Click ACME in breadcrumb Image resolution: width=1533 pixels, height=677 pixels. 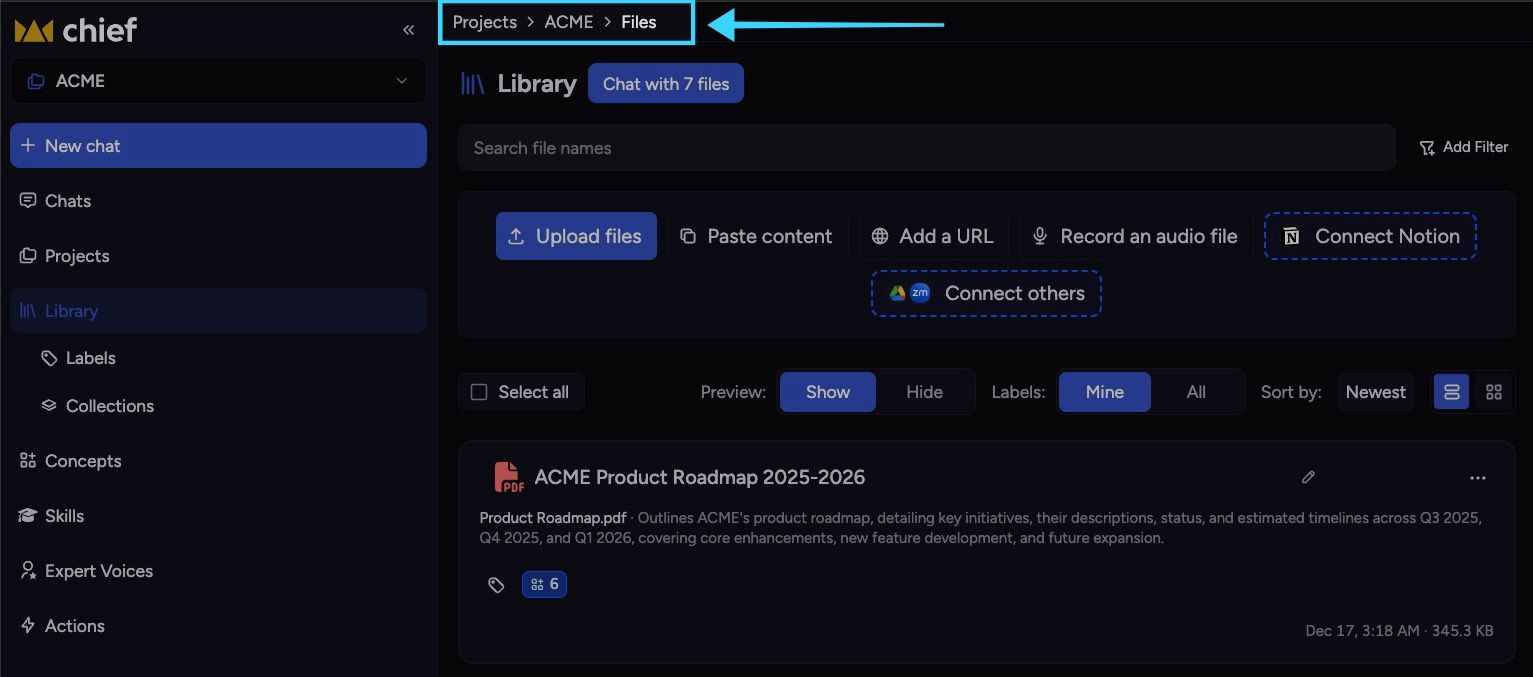click(569, 22)
